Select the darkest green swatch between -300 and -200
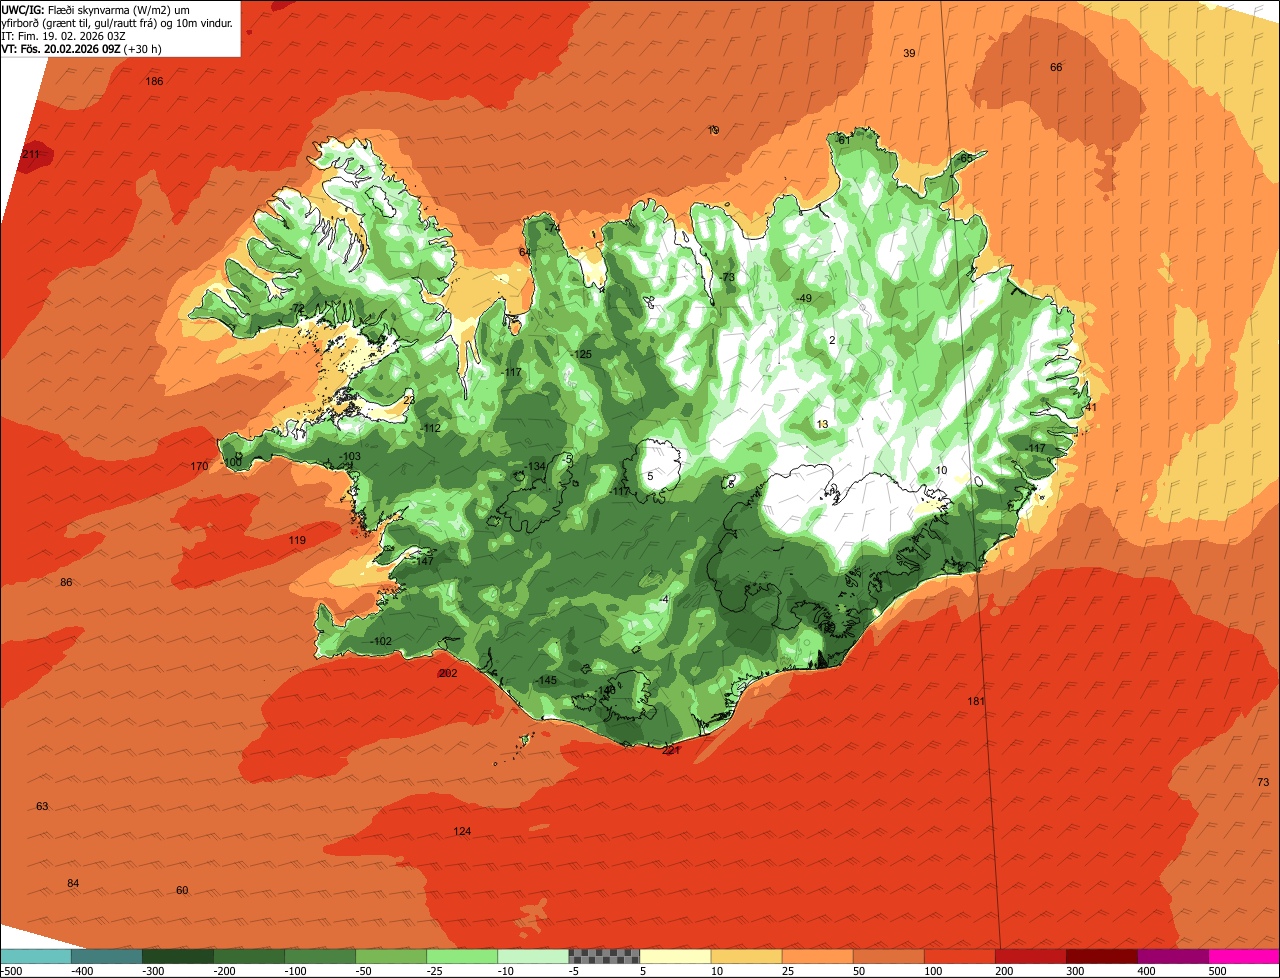 [x=177, y=956]
